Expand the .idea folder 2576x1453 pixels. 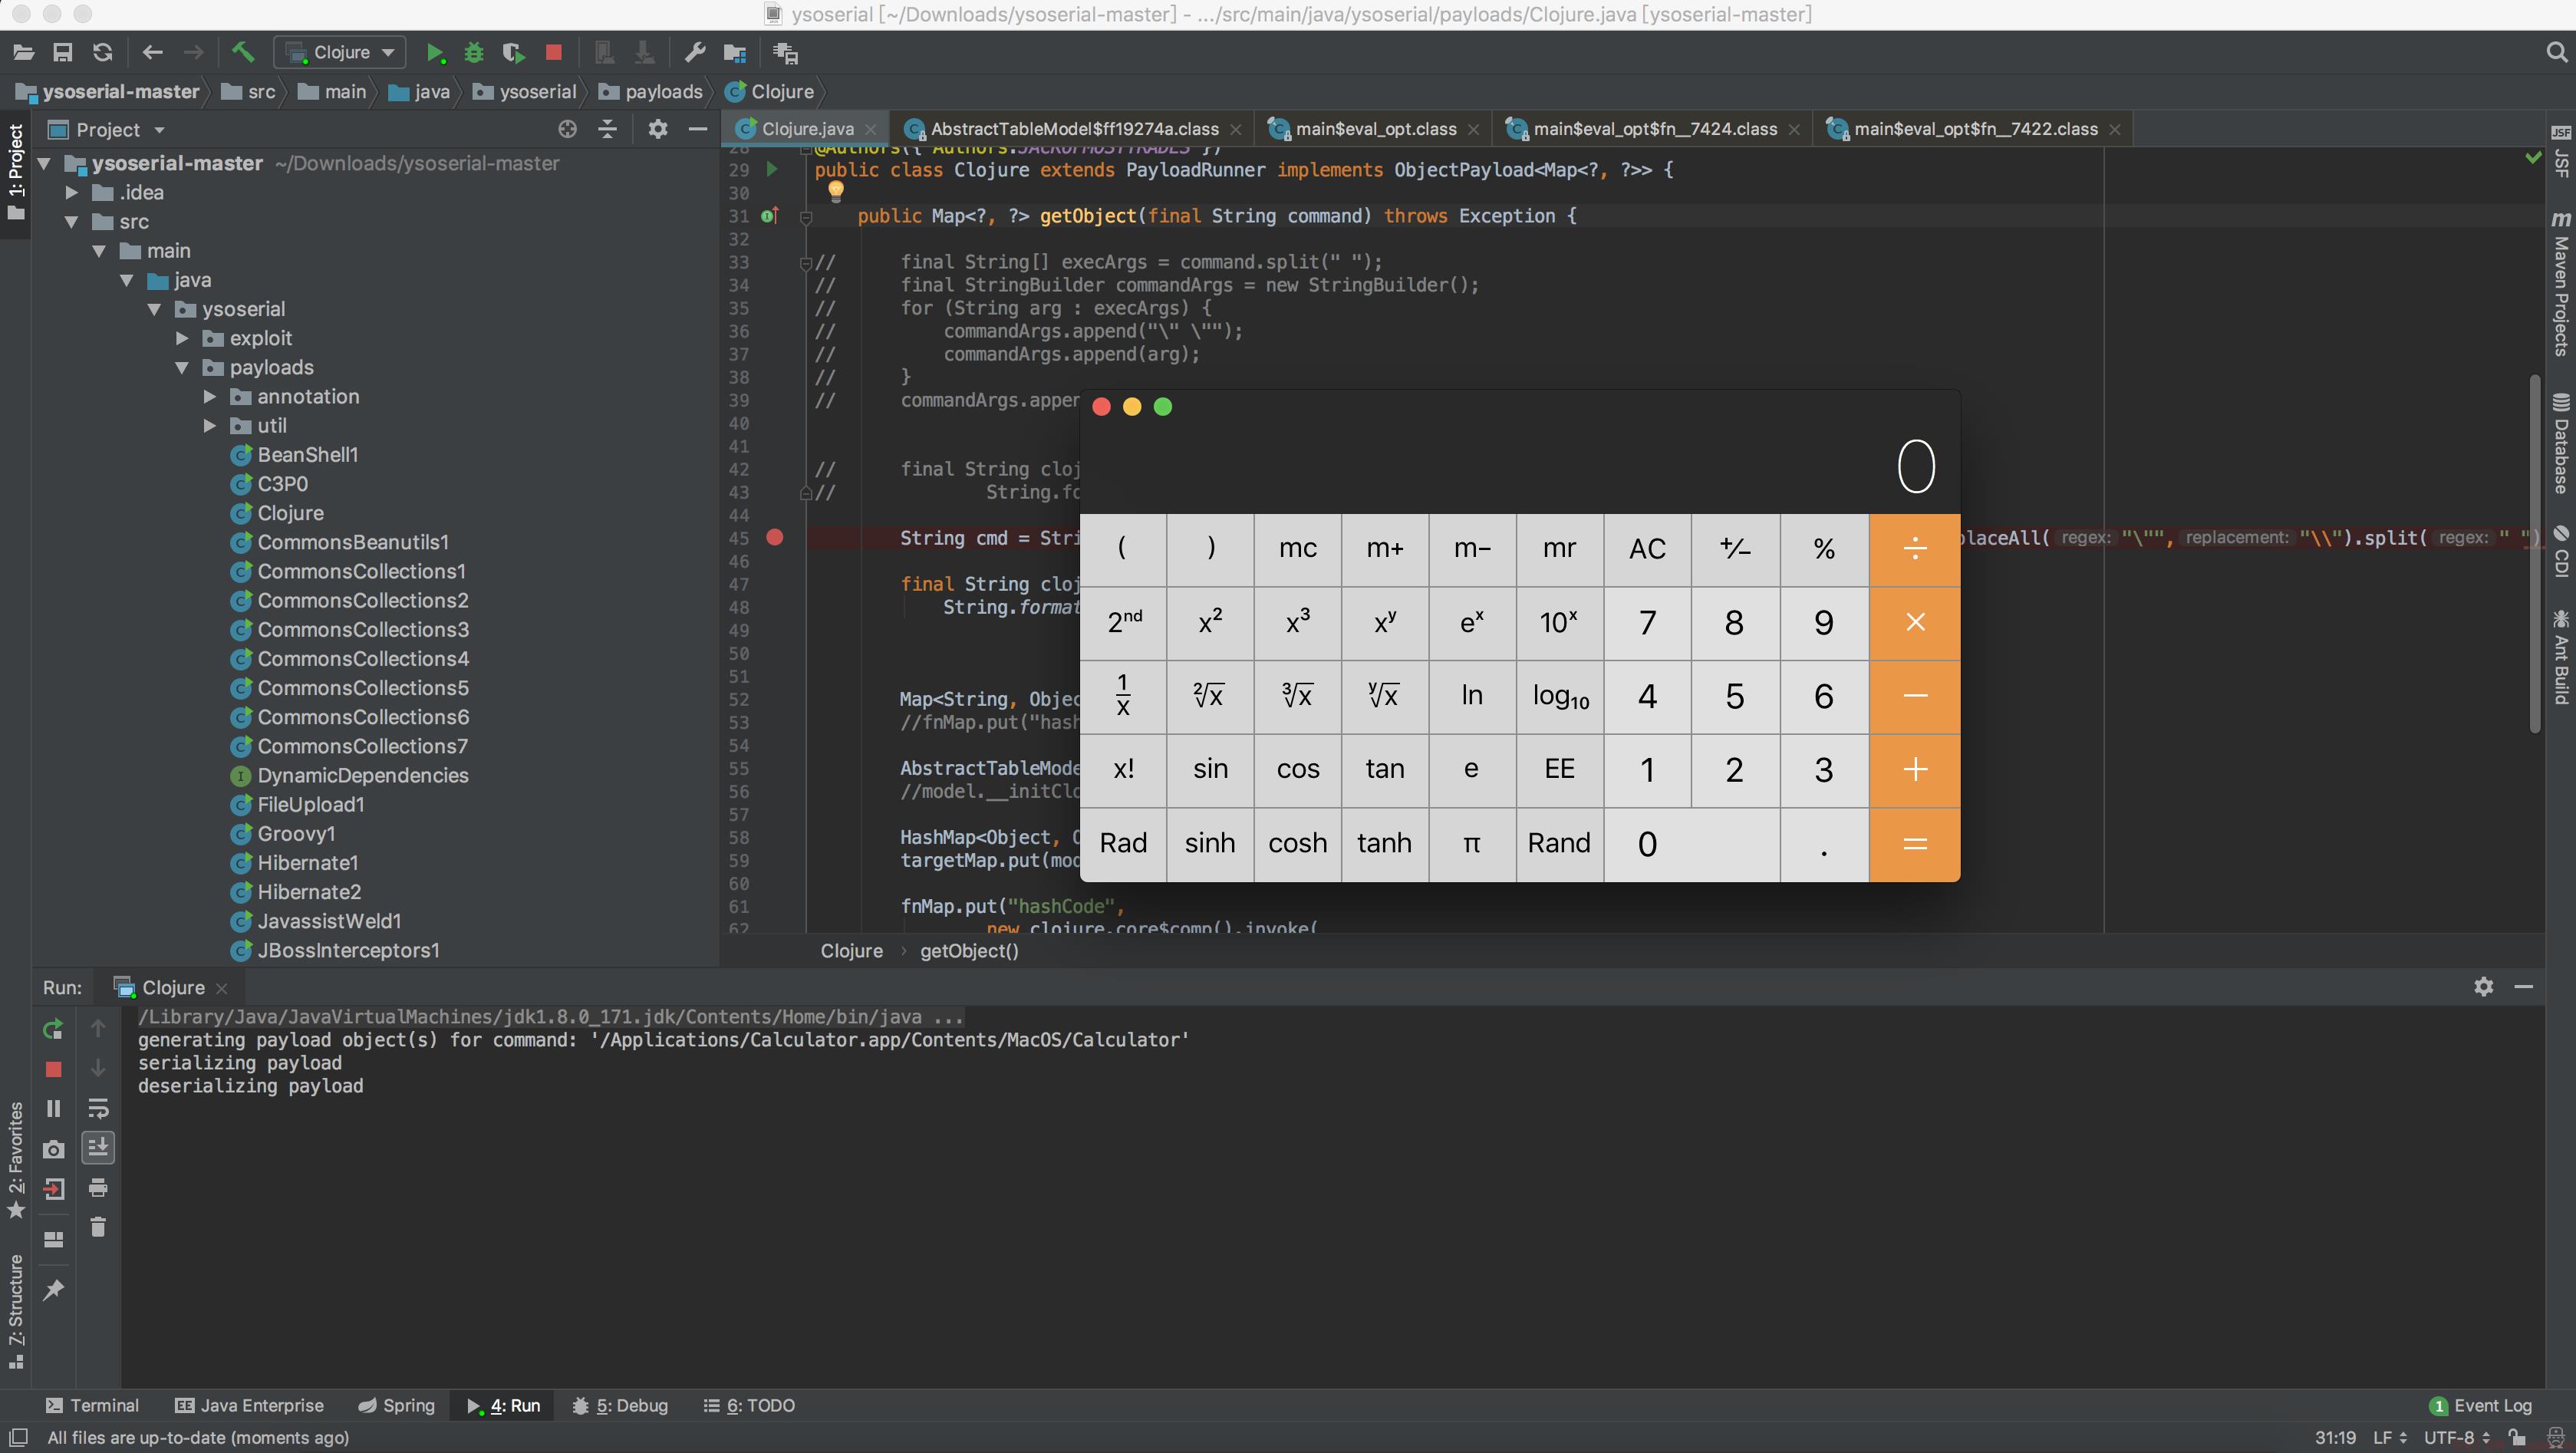coord(72,192)
